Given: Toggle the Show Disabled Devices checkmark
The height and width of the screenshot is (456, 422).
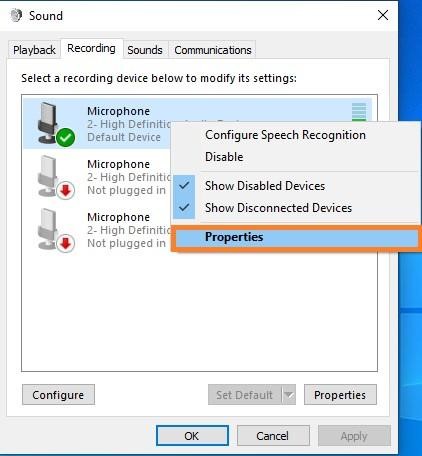Looking at the screenshot, I should coord(184,186).
